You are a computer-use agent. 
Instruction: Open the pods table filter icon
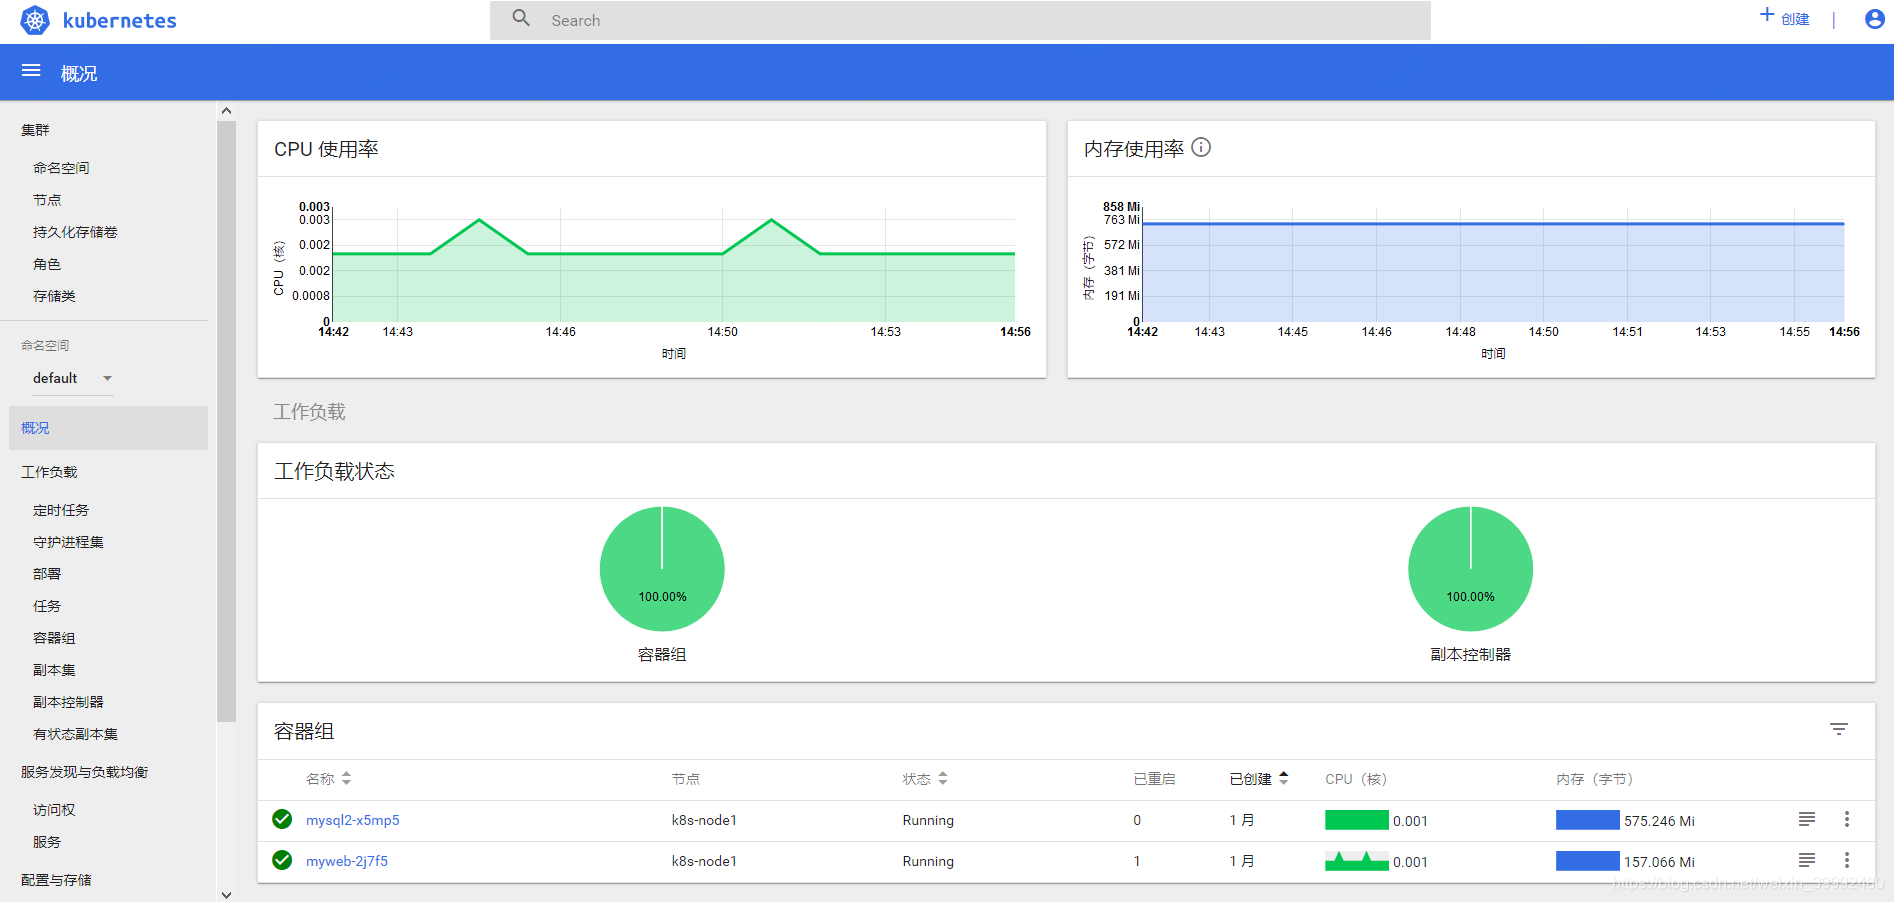(x=1839, y=729)
